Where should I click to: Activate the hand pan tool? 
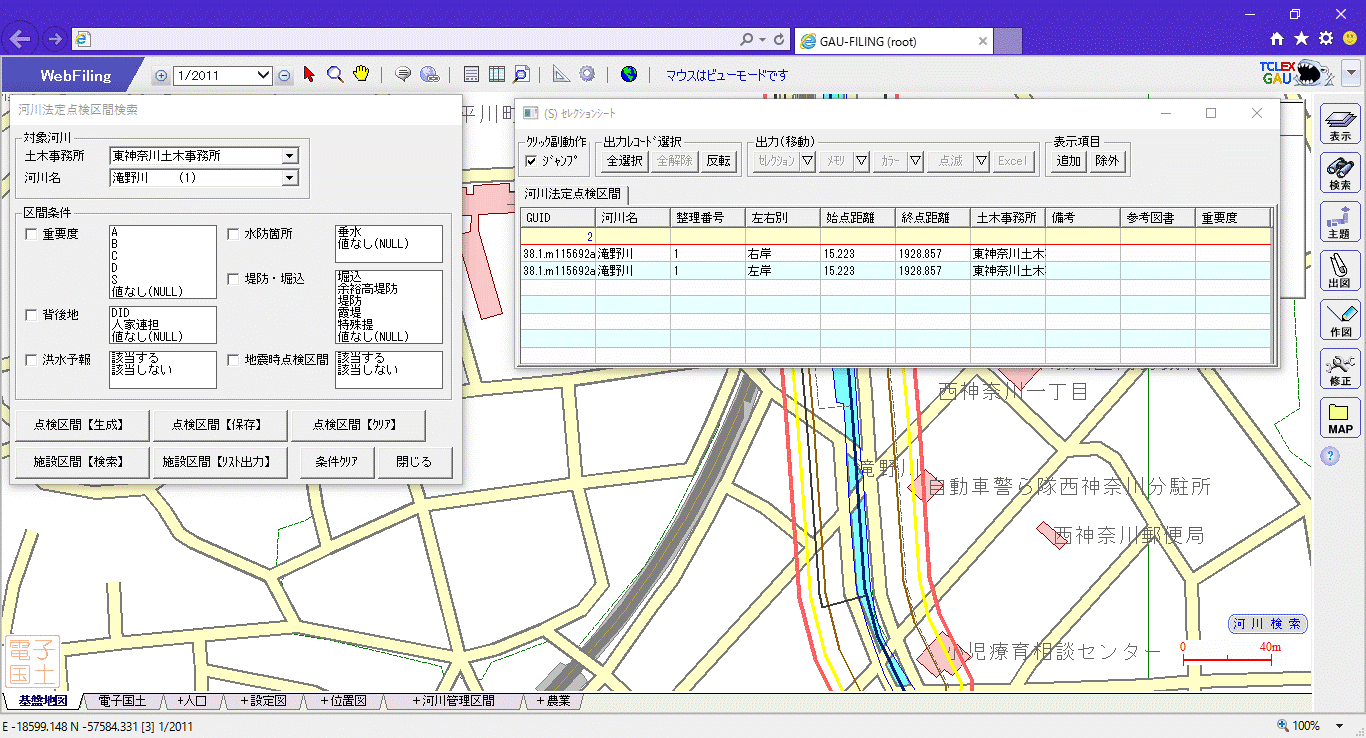click(361, 74)
